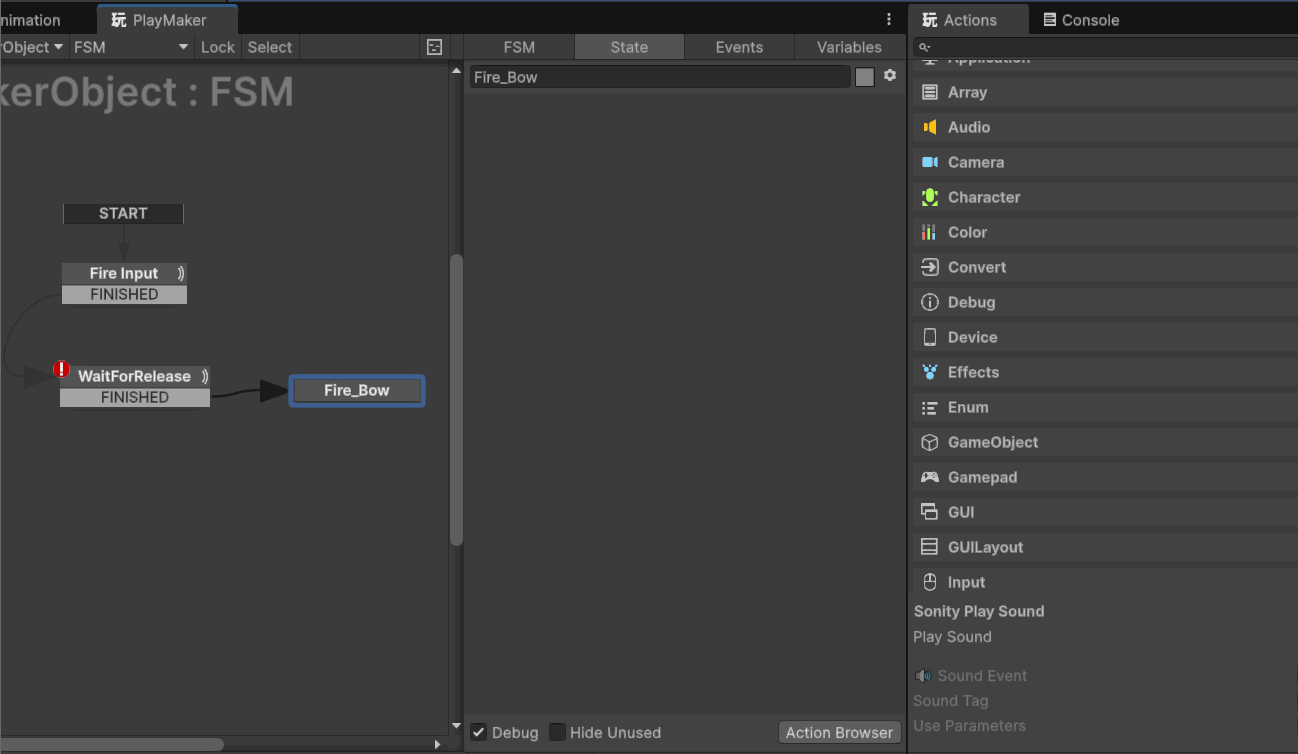Toggle the graph minimap icon
Image resolution: width=1298 pixels, height=754 pixels.
tap(434, 47)
